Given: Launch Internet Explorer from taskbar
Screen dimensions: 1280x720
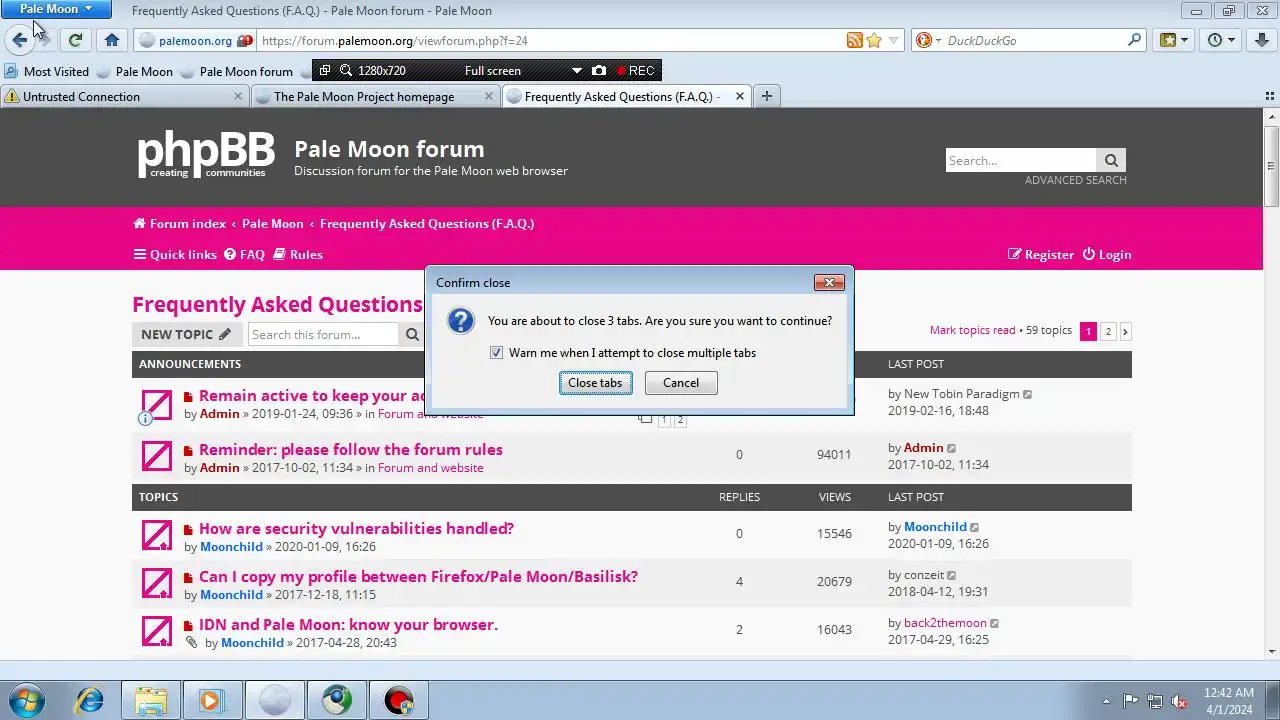Looking at the screenshot, I should coord(90,700).
